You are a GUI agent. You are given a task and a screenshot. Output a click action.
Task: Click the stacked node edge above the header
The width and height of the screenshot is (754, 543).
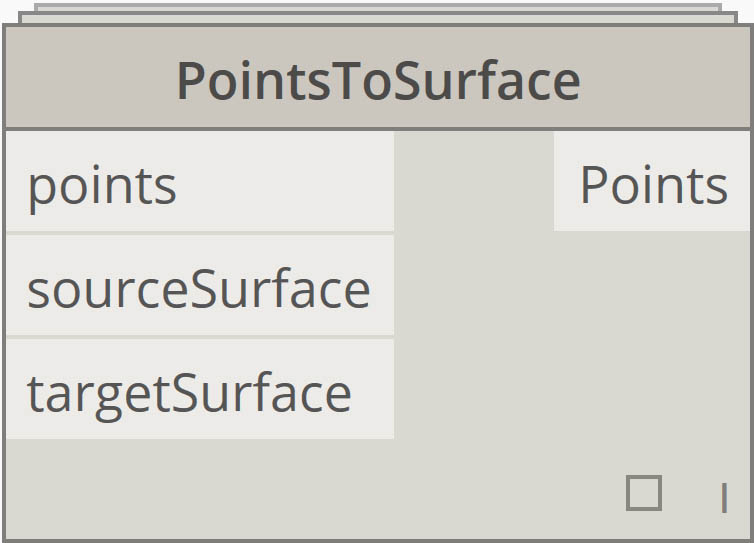pos(378,12)
